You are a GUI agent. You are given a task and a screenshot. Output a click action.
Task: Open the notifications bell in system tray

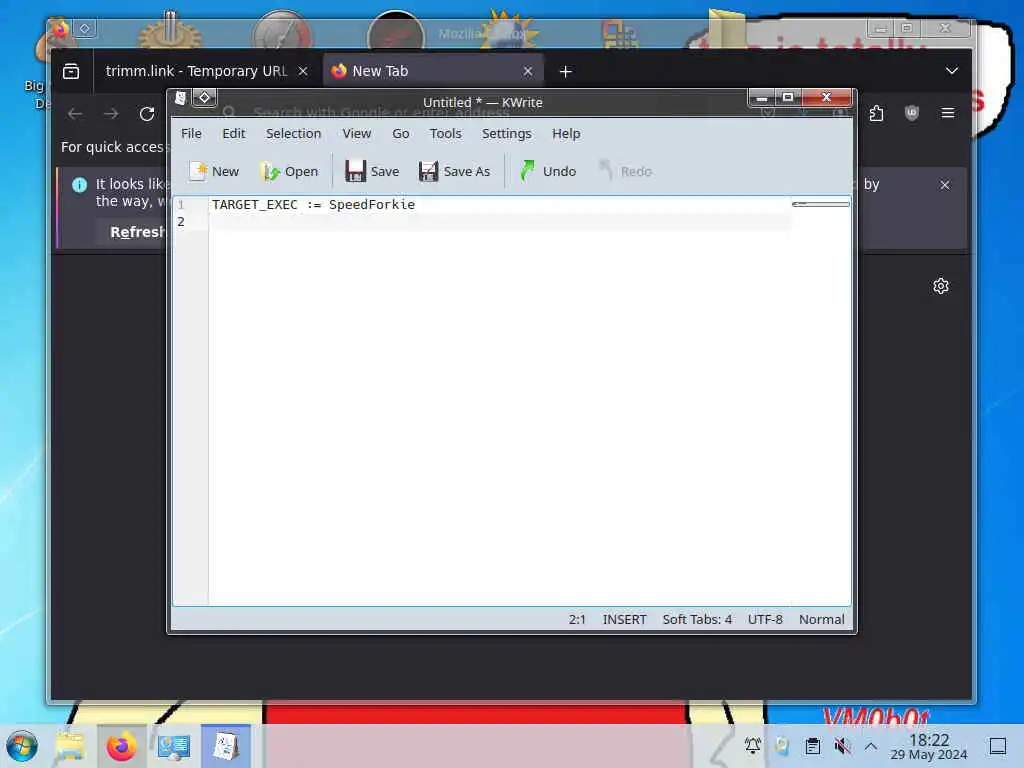752,745
